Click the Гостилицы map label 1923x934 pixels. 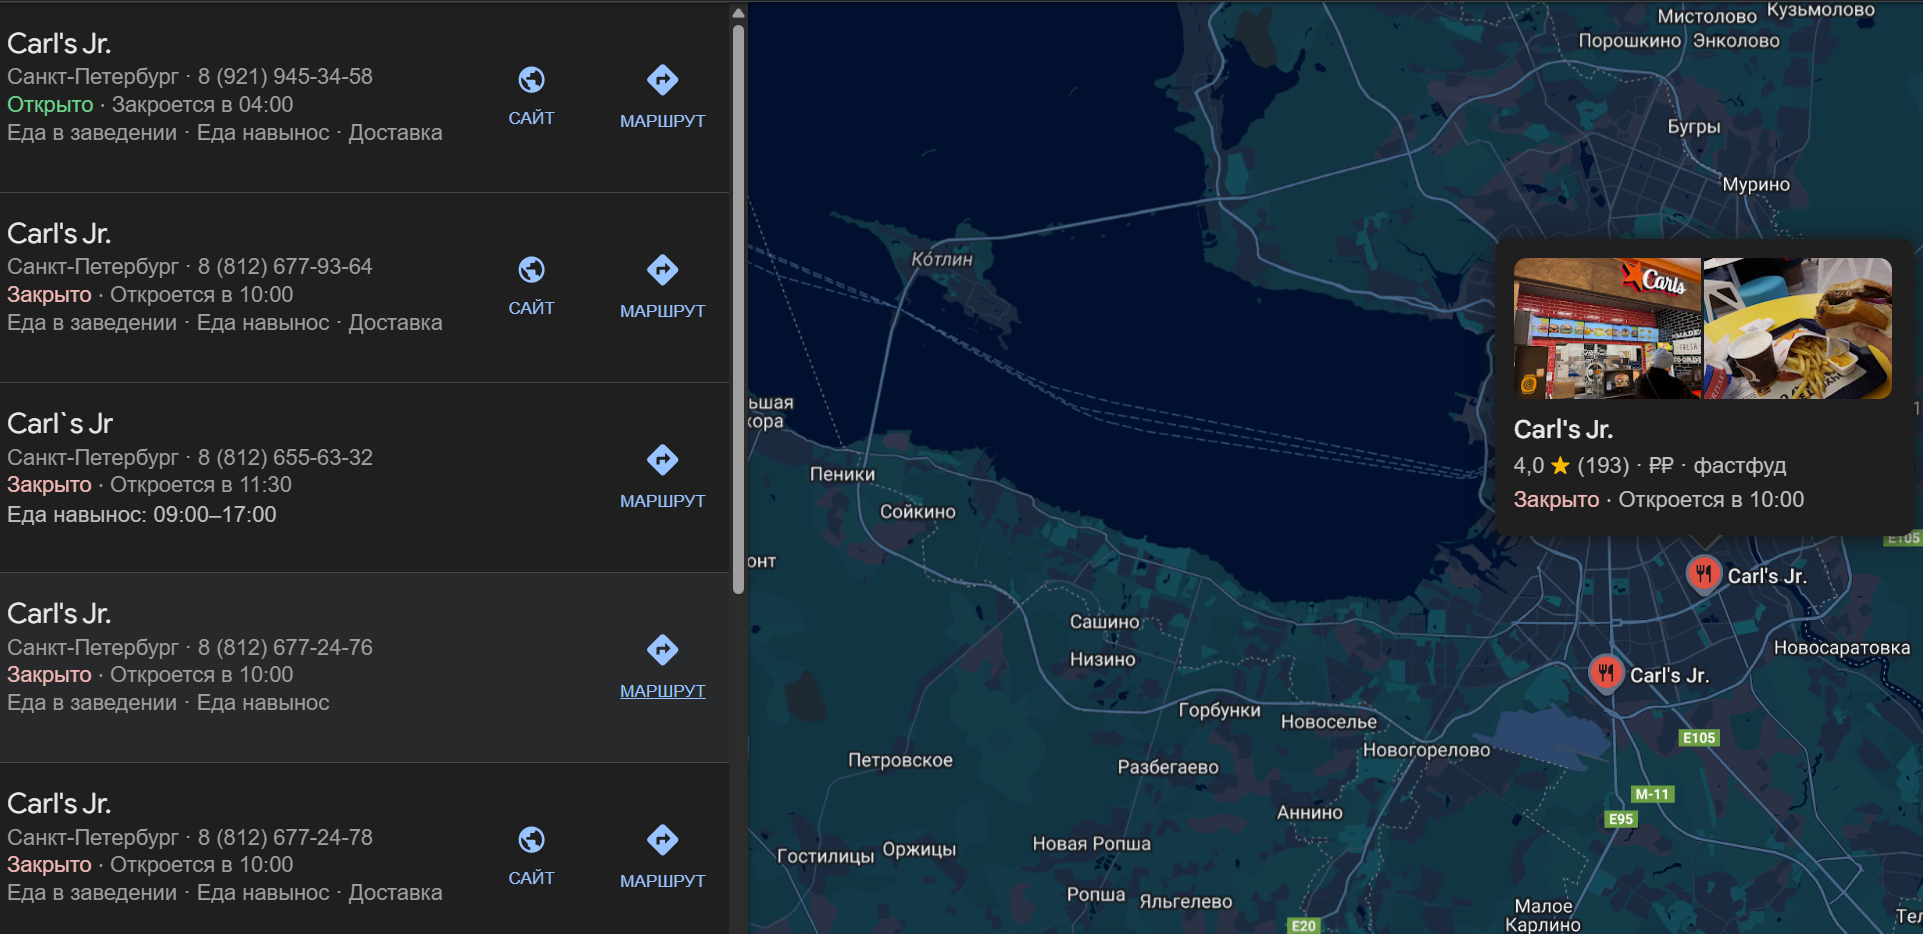pyautogui.click(x=826, y=856)
